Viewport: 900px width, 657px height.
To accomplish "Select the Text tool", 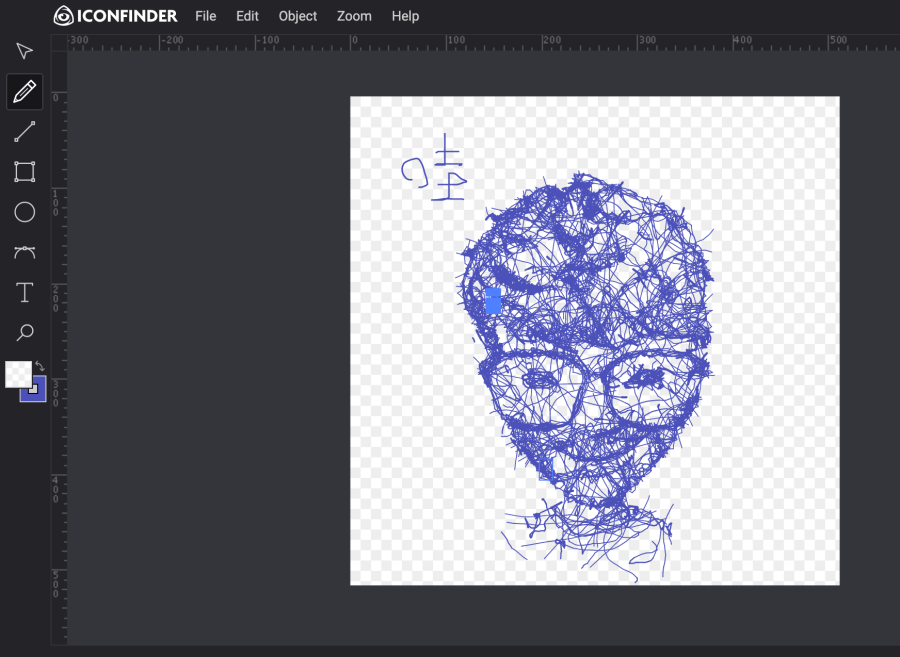I will pos(24,292).
